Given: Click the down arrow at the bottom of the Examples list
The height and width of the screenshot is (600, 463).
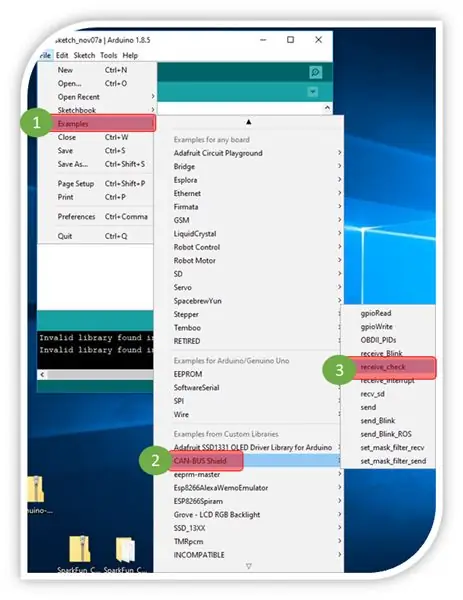Looking at the screenshot, I should pos(249,566).
